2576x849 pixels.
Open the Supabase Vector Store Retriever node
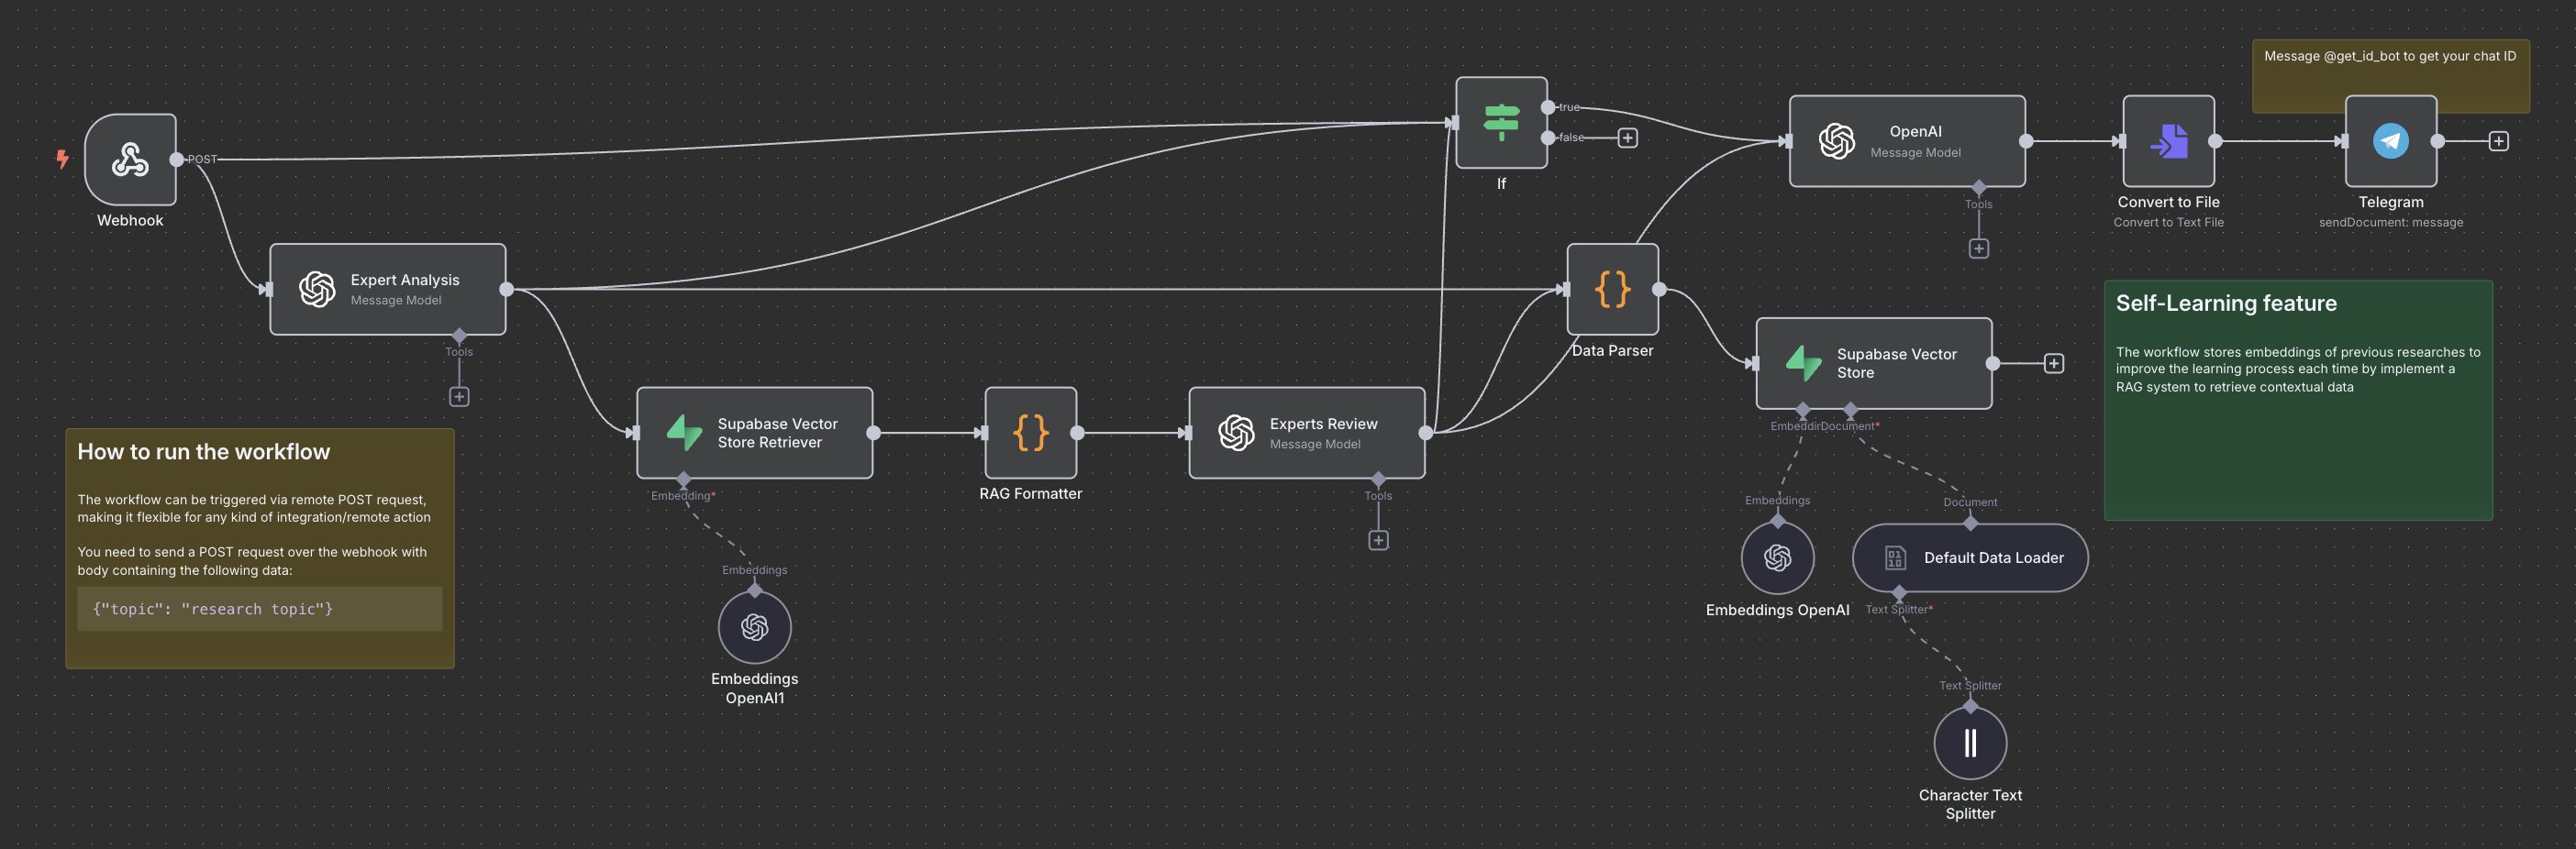pyautogui.click(x=754, y=433)
